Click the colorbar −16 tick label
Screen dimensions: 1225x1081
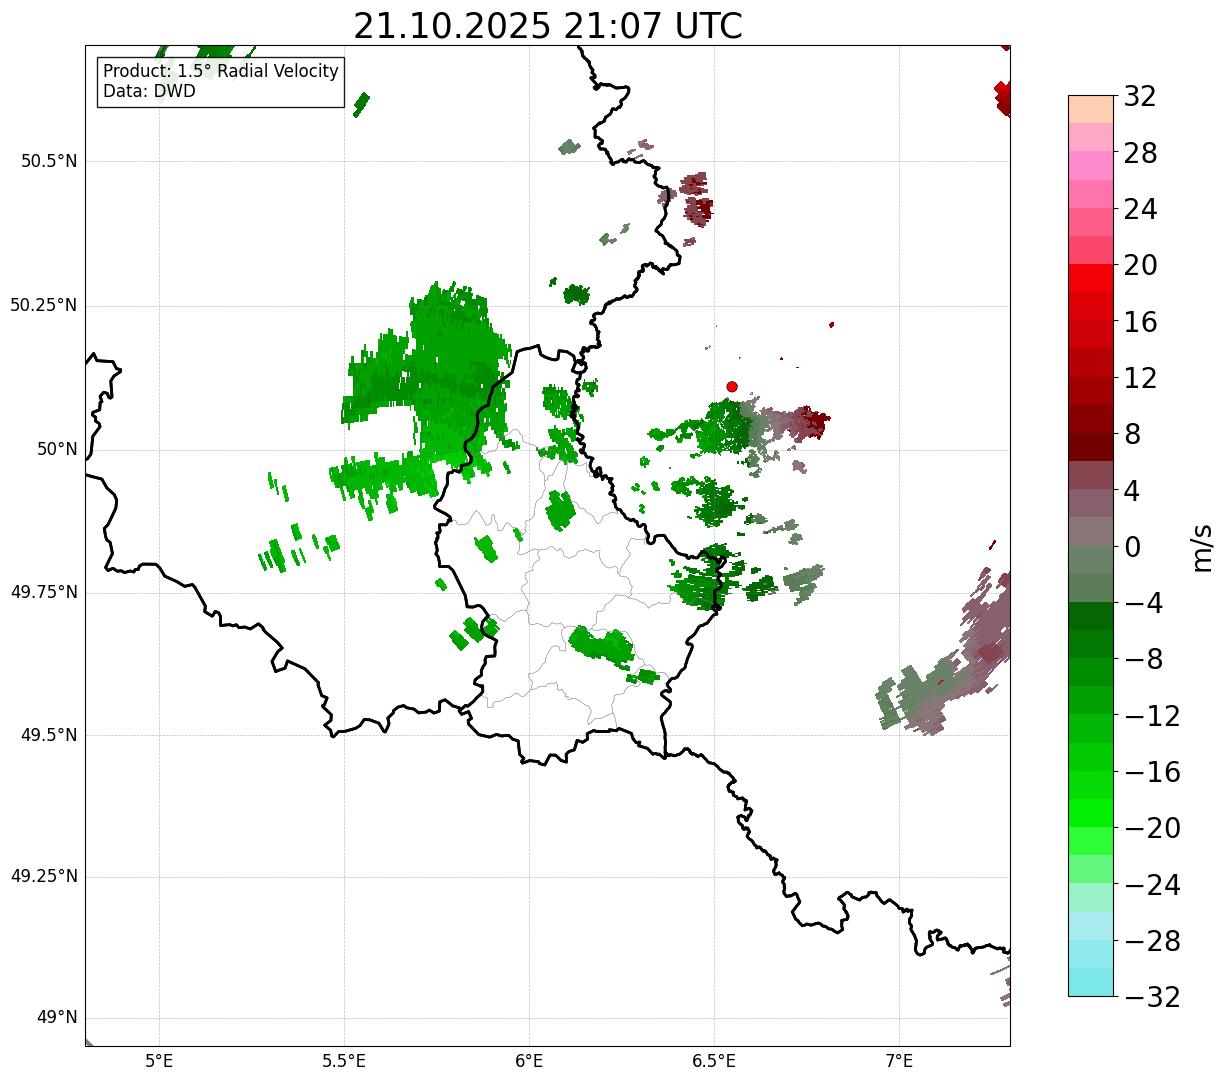click(x=1152, y=772)
